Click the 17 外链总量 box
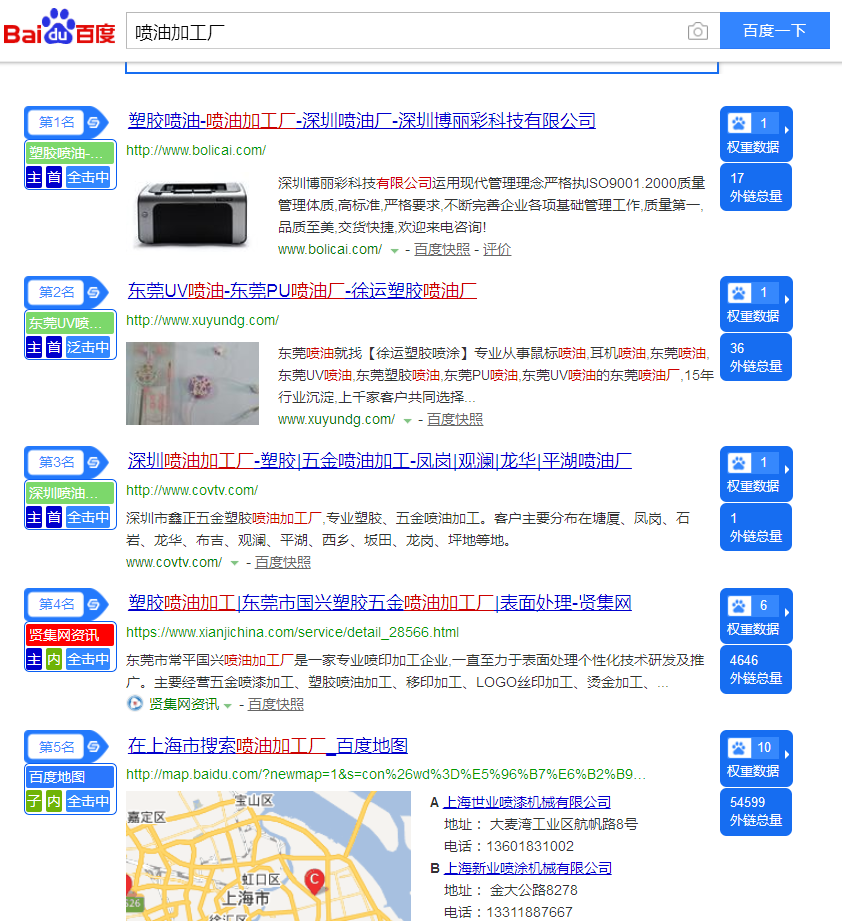842x921 pixels. 756,187
